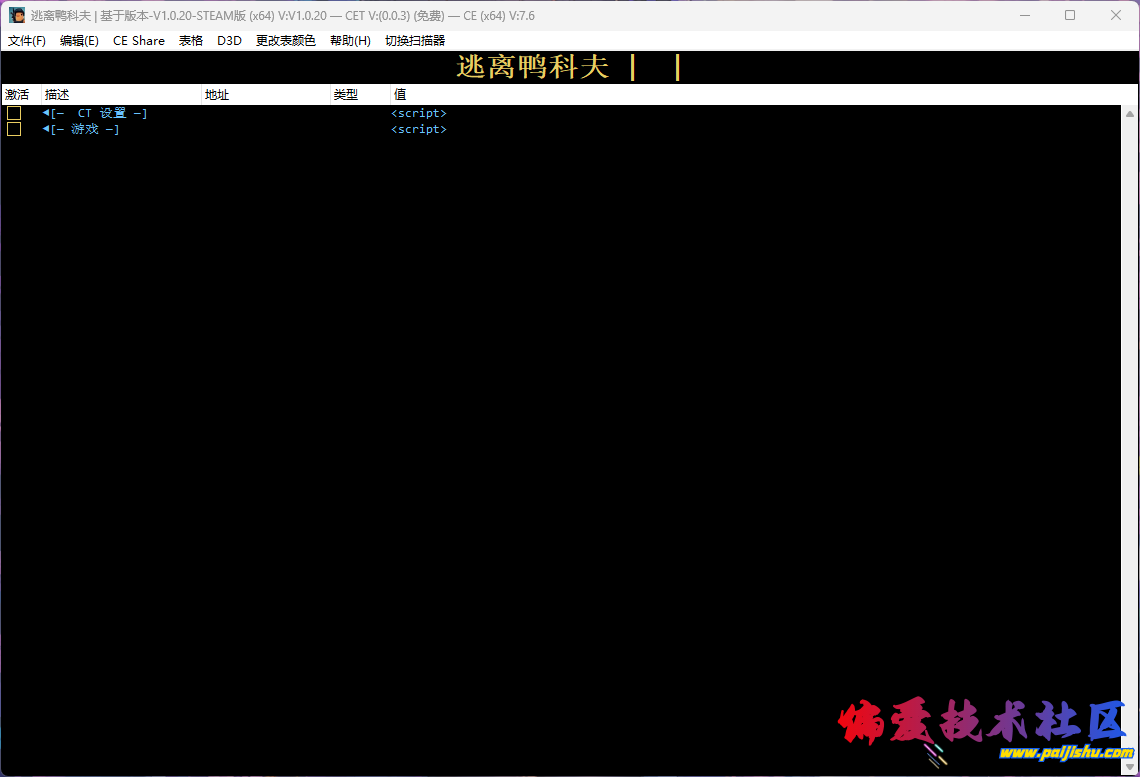Image resolution: width=1140 pixels, height=777 pixels.
Task: Open the 表格 menu
Action: coord(190,40)
